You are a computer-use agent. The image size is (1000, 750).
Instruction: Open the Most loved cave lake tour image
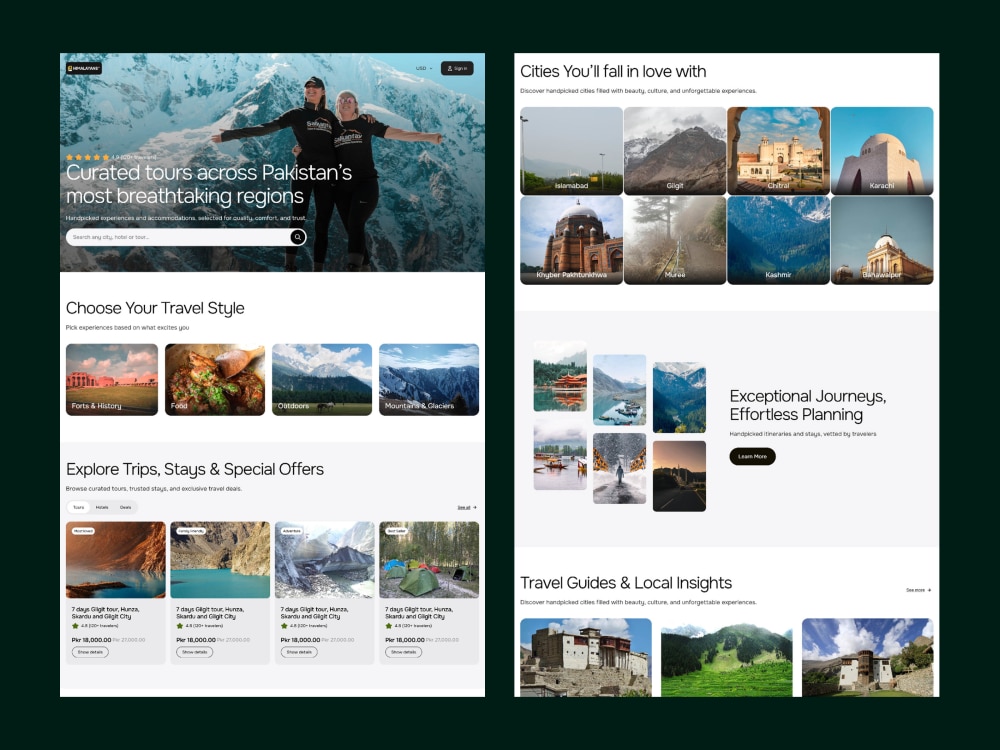tap(116, 560)
